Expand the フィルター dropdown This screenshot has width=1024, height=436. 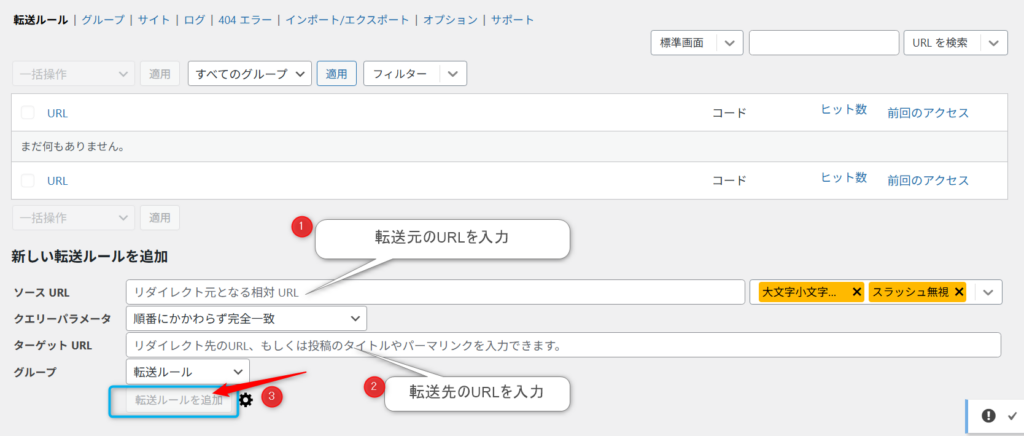453,74
